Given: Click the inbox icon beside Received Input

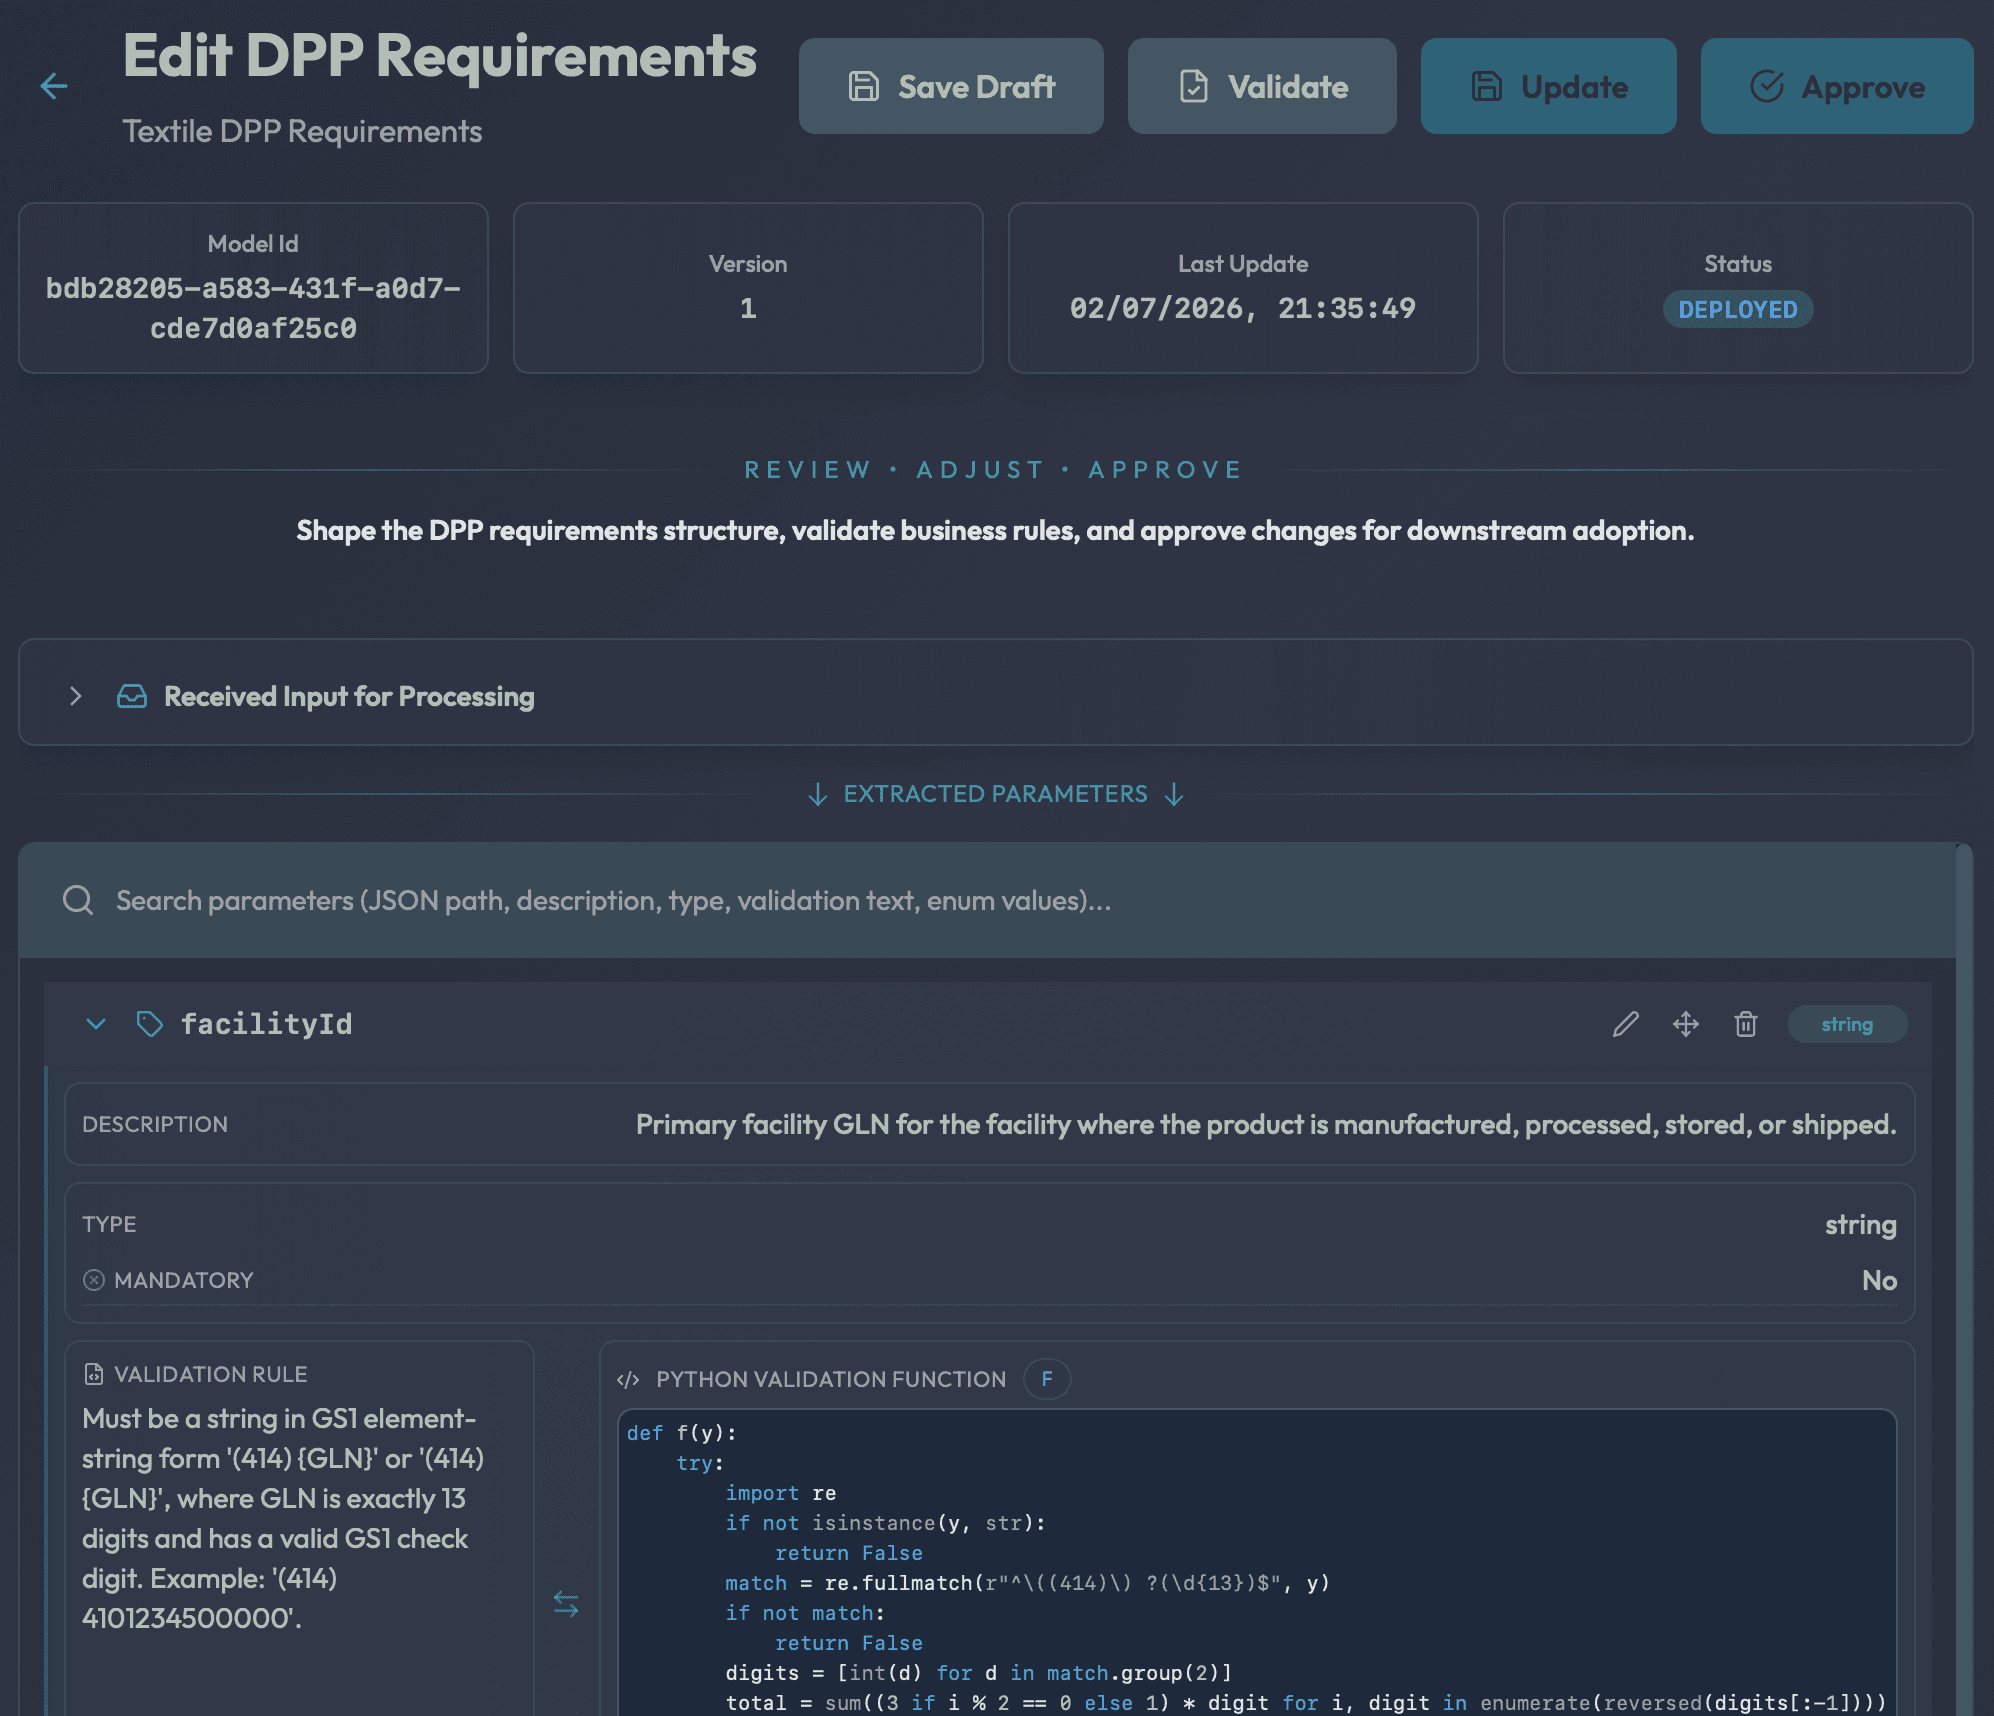Looking at the screenshot, I should pos(132,696).
